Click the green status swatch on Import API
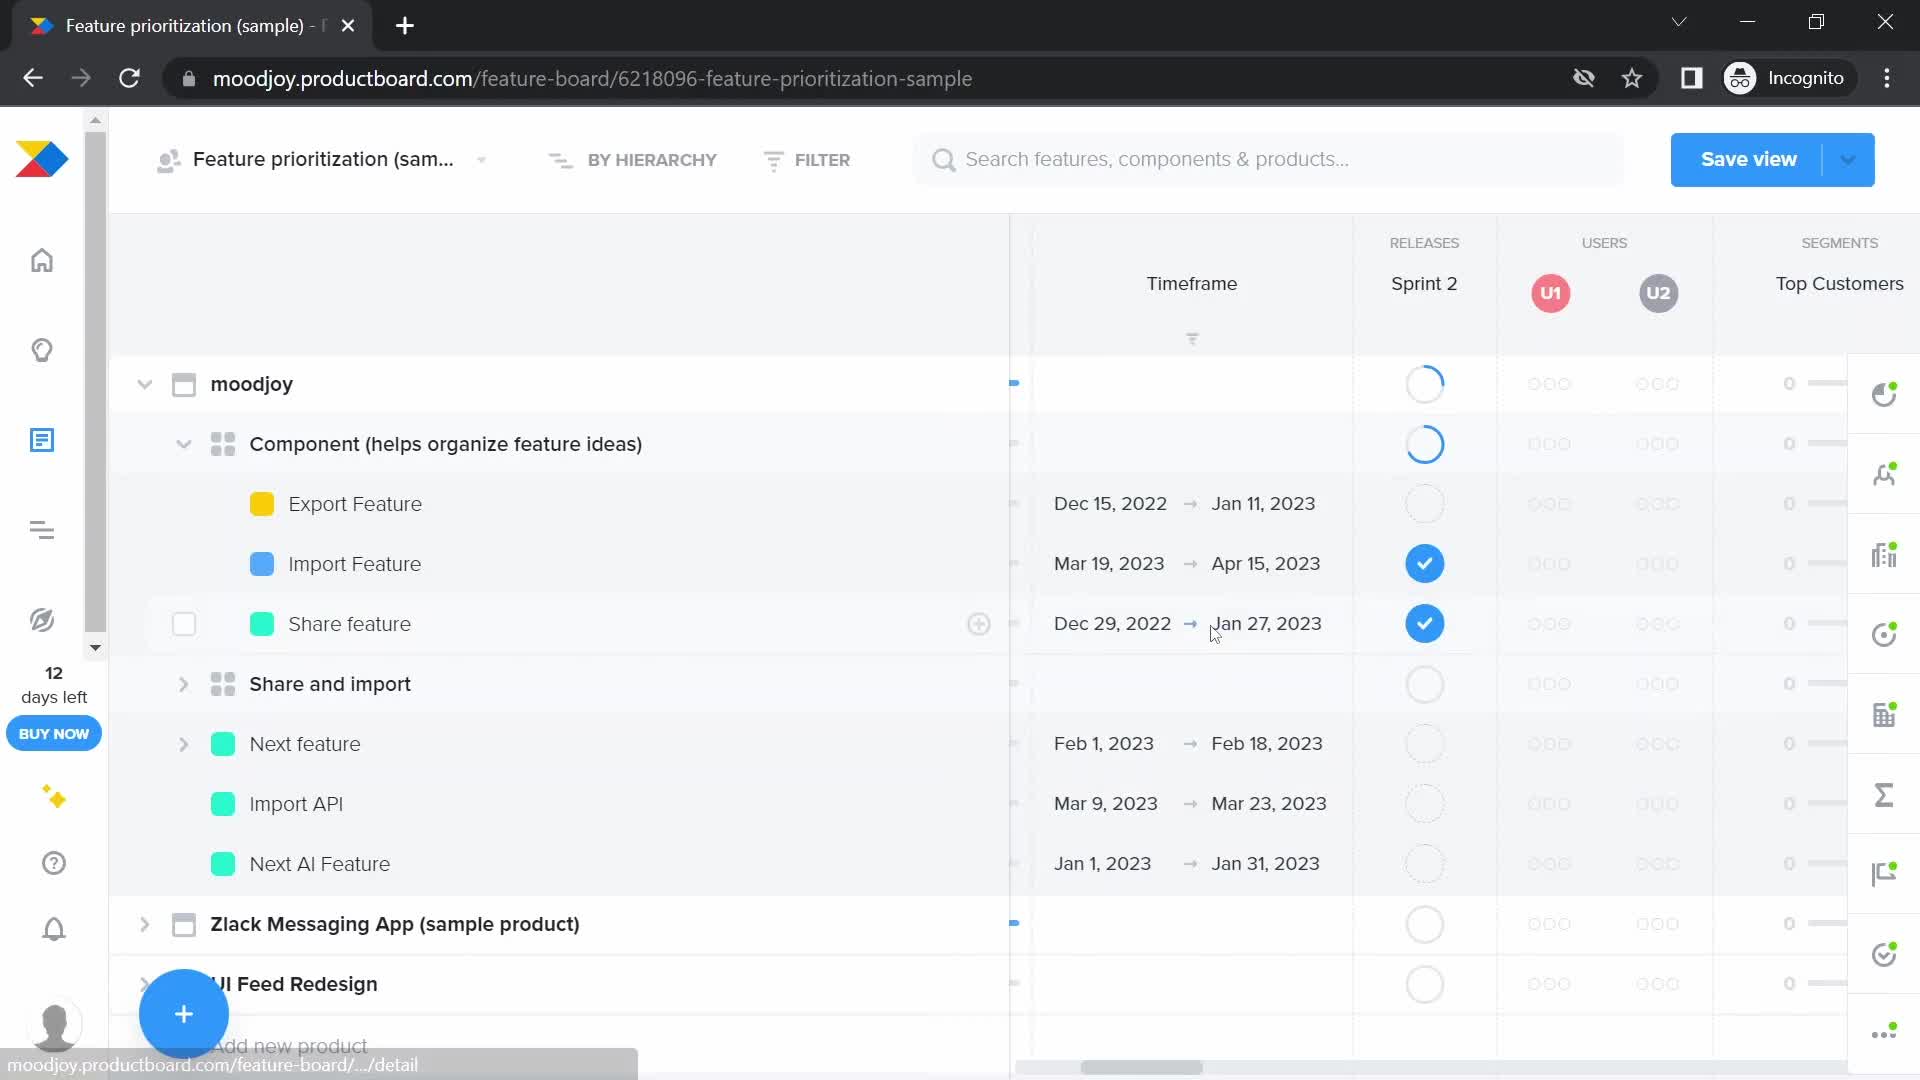Viewport: 1920px width, 1080px height. [x=223, y=804]
